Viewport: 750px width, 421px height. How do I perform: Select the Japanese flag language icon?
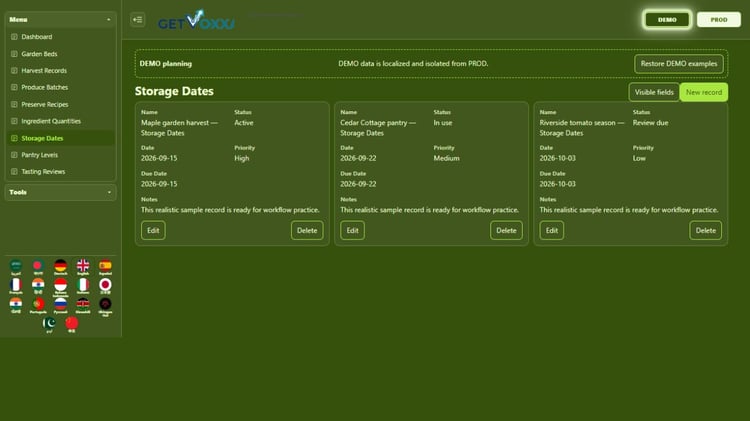tap(105, 286)
